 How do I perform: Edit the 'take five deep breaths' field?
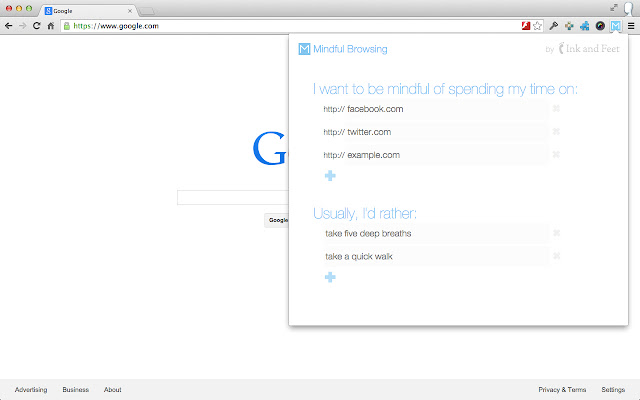pos(436,233)
